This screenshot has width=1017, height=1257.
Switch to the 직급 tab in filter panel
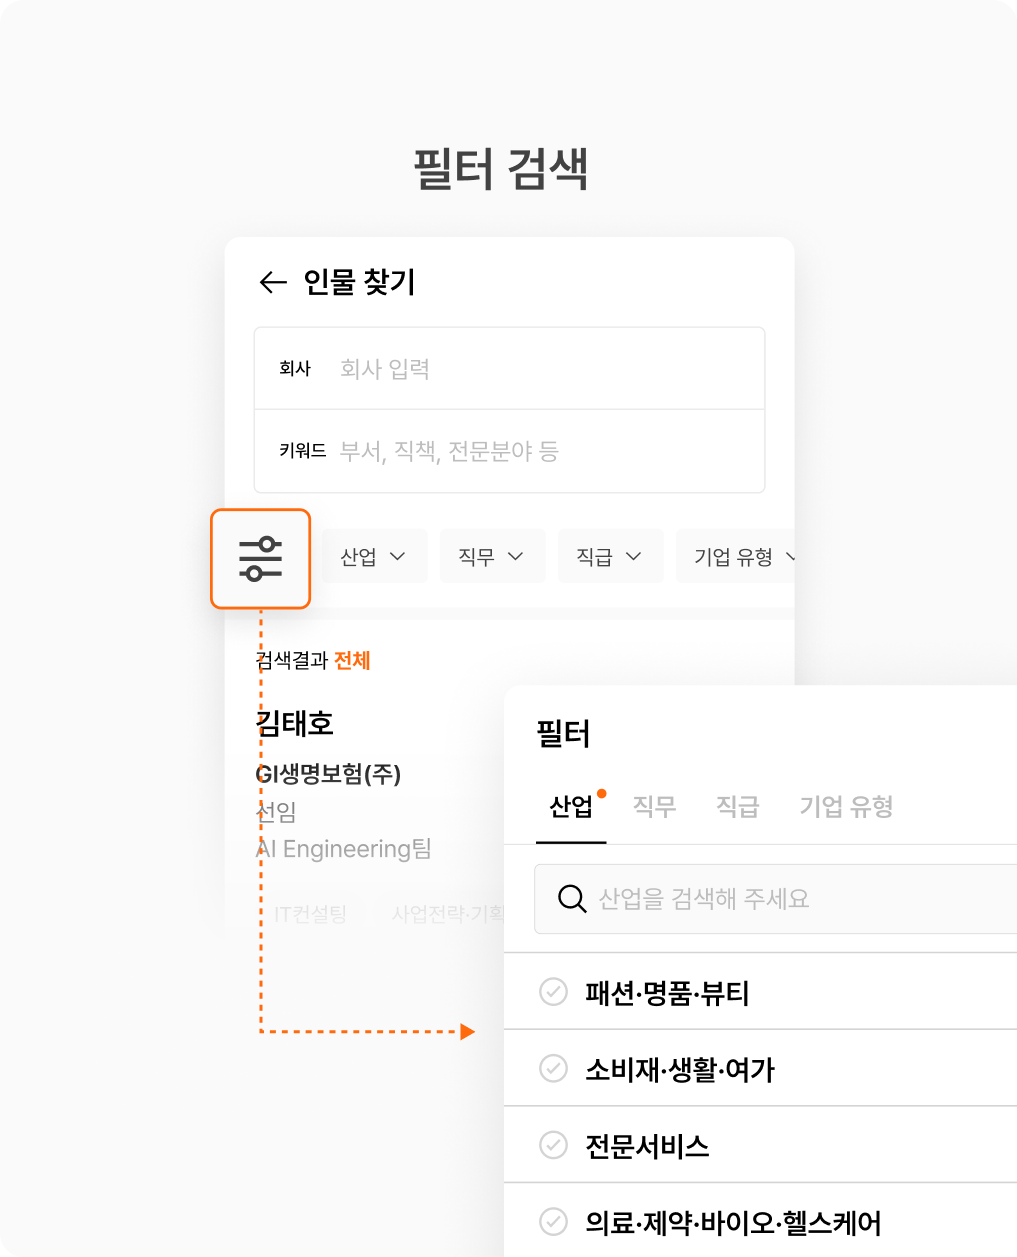738,807
